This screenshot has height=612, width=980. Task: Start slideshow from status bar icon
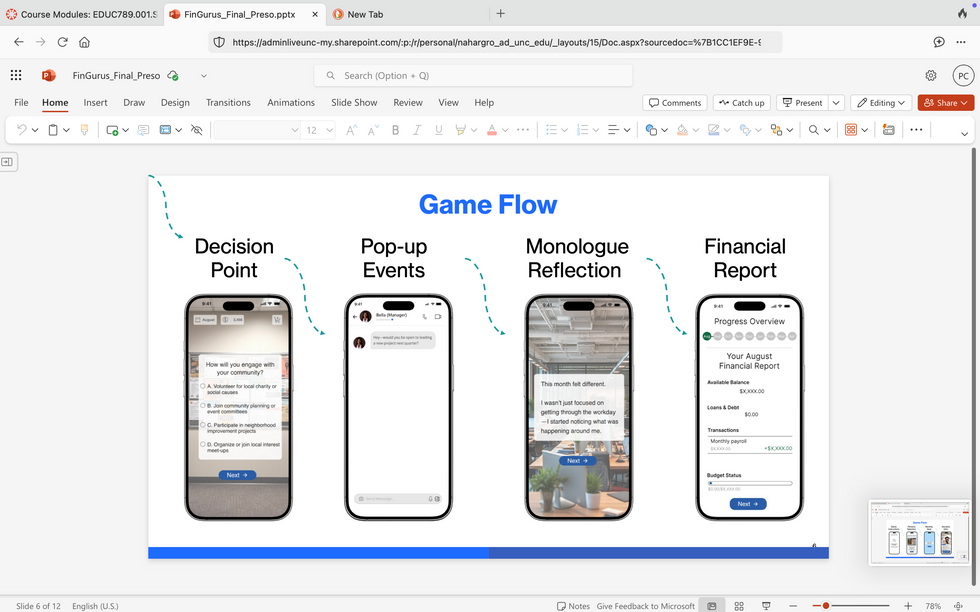click(x=766, y=606)
